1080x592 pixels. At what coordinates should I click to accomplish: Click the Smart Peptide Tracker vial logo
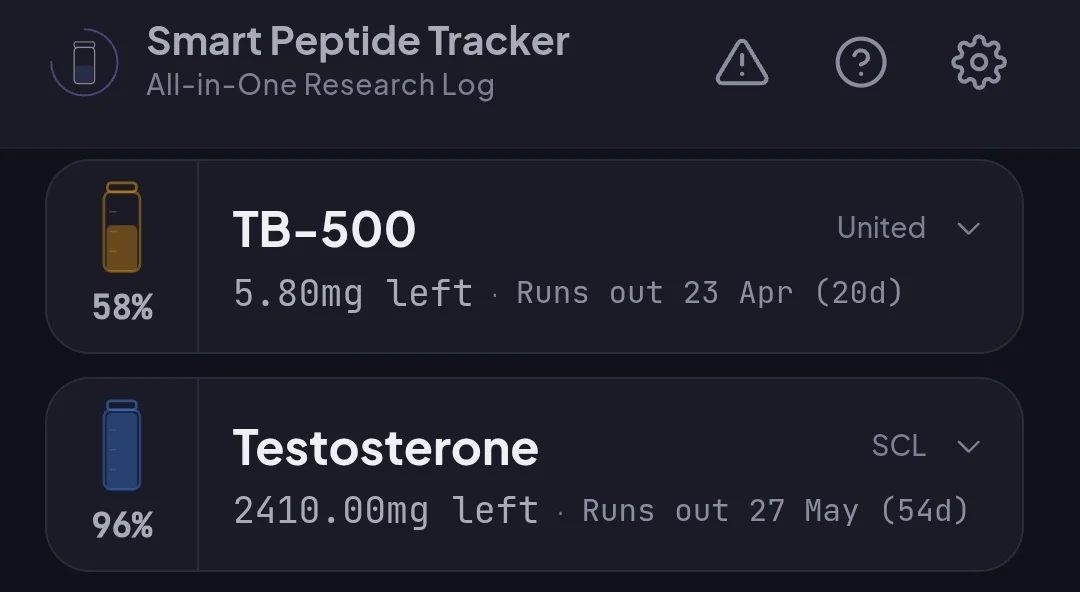point(84,63)
